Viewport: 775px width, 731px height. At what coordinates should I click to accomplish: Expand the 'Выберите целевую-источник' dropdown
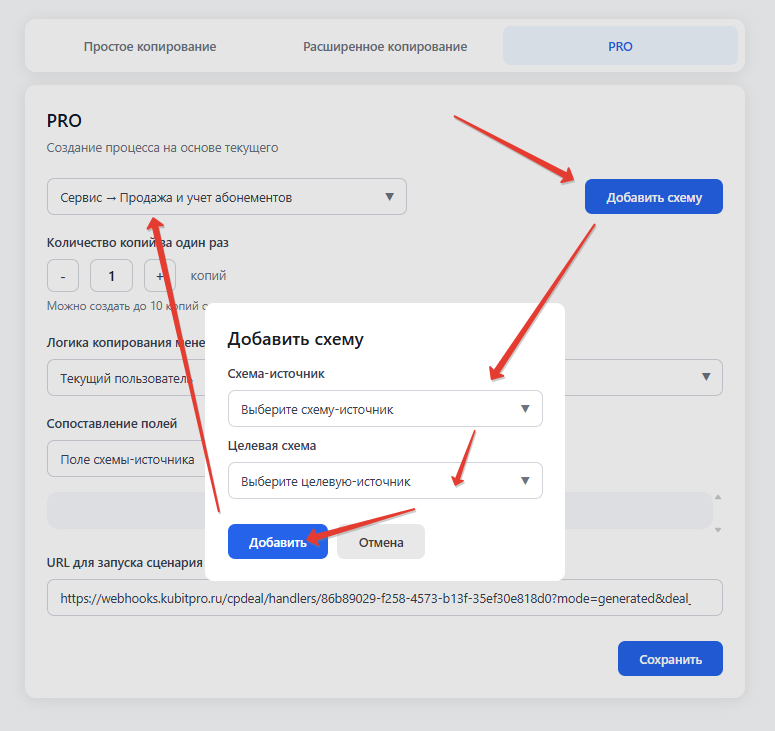tap(385, 481)
